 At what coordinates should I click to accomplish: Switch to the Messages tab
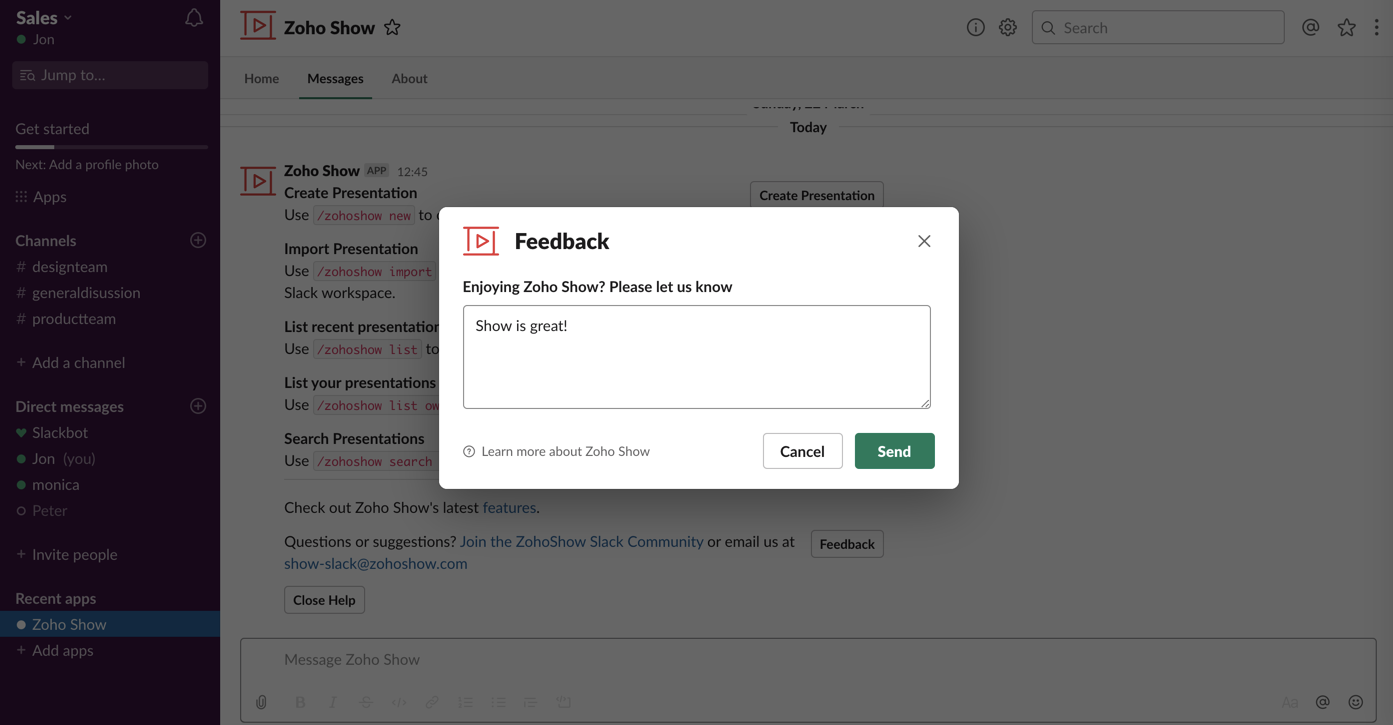click(x=335, y=78)
